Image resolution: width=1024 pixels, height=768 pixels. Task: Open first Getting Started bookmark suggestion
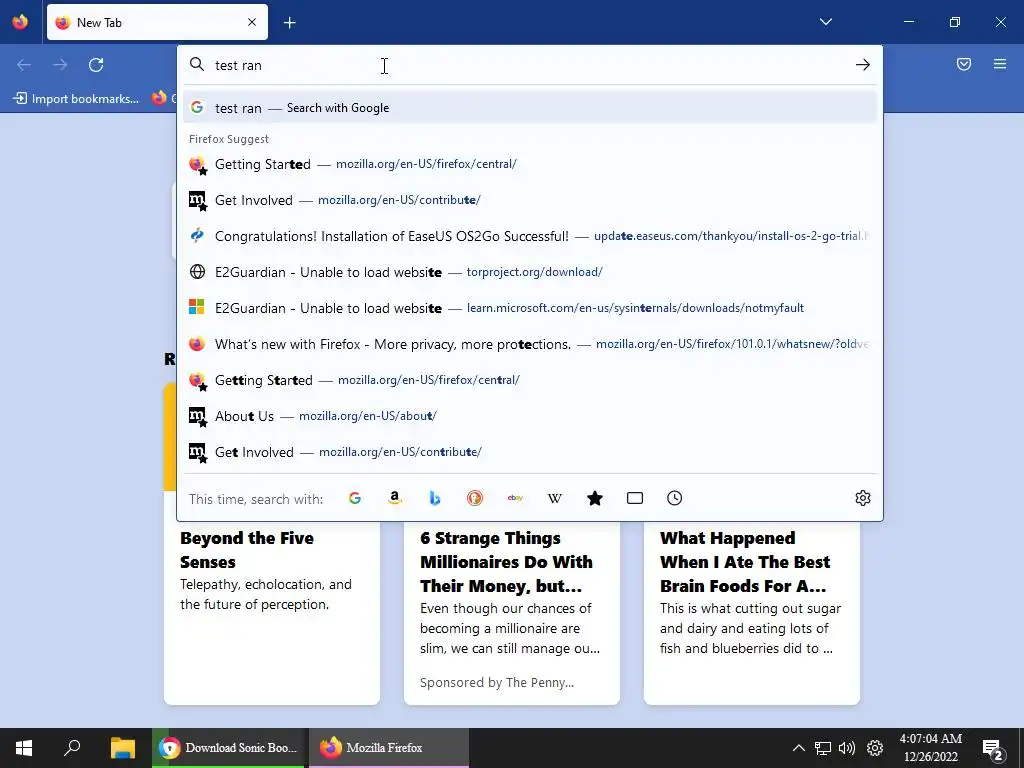tap(530, 164)
